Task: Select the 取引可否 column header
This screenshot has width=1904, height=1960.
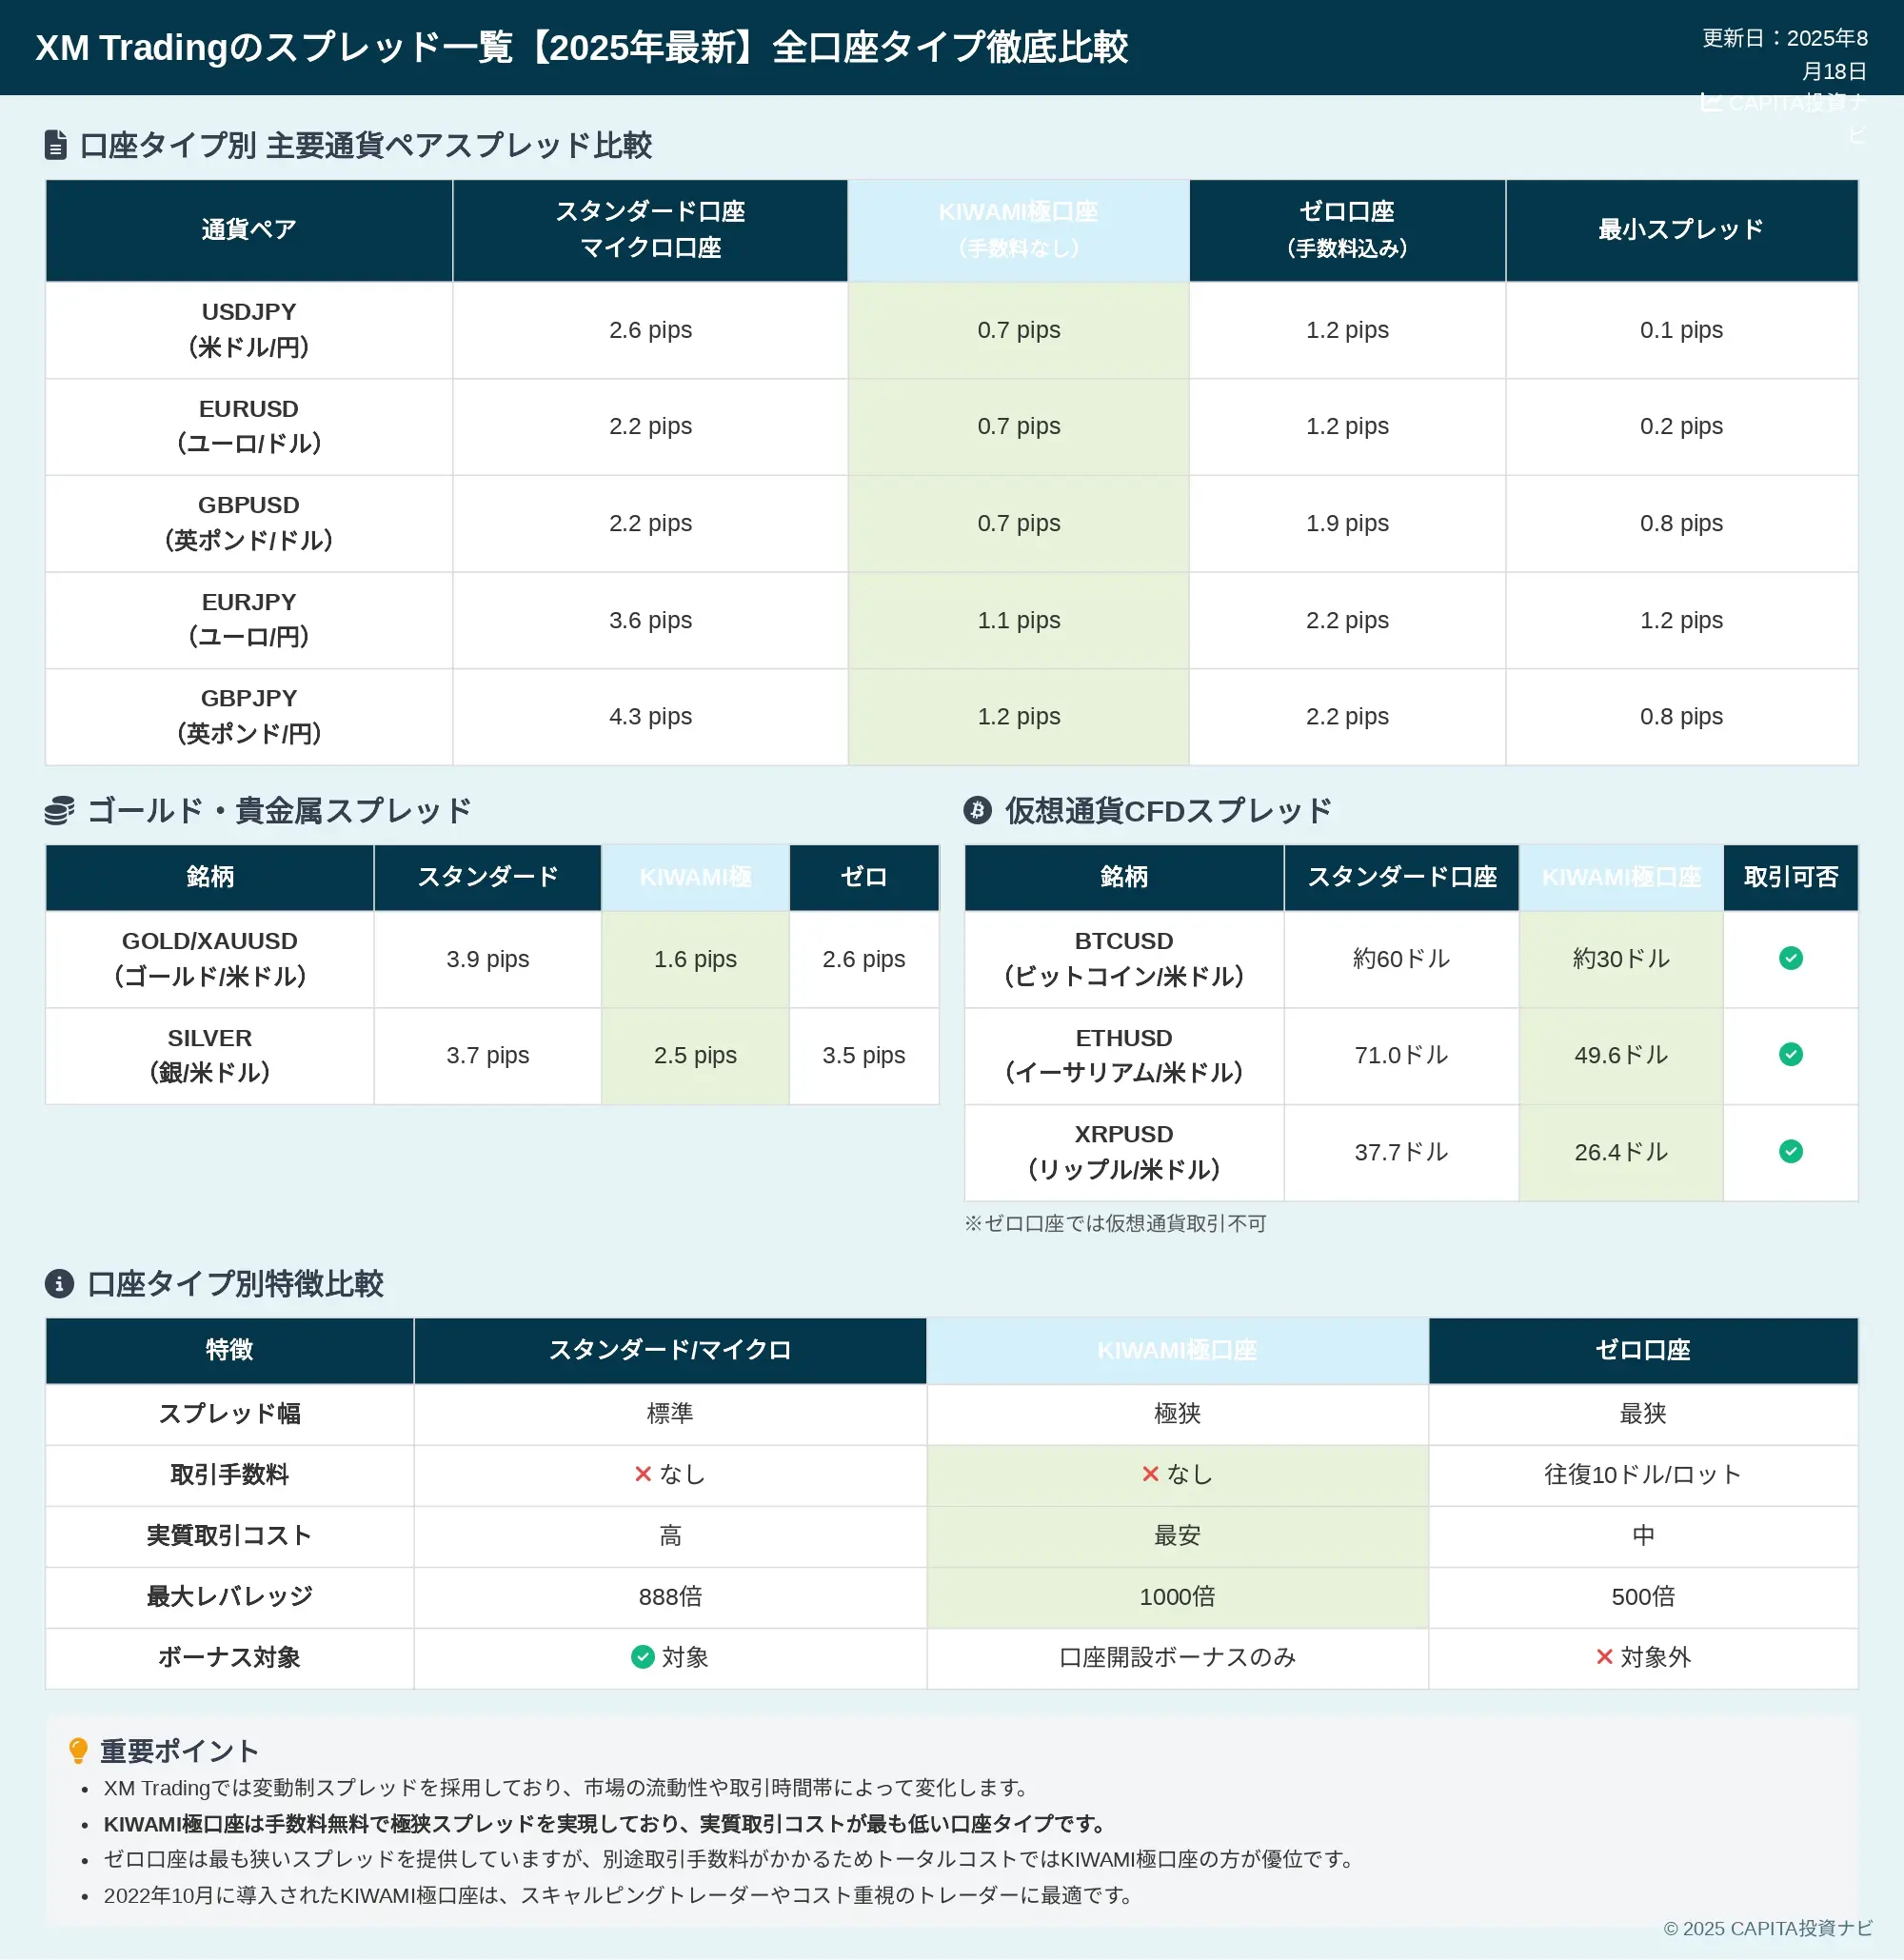Action: point(1791,877)
